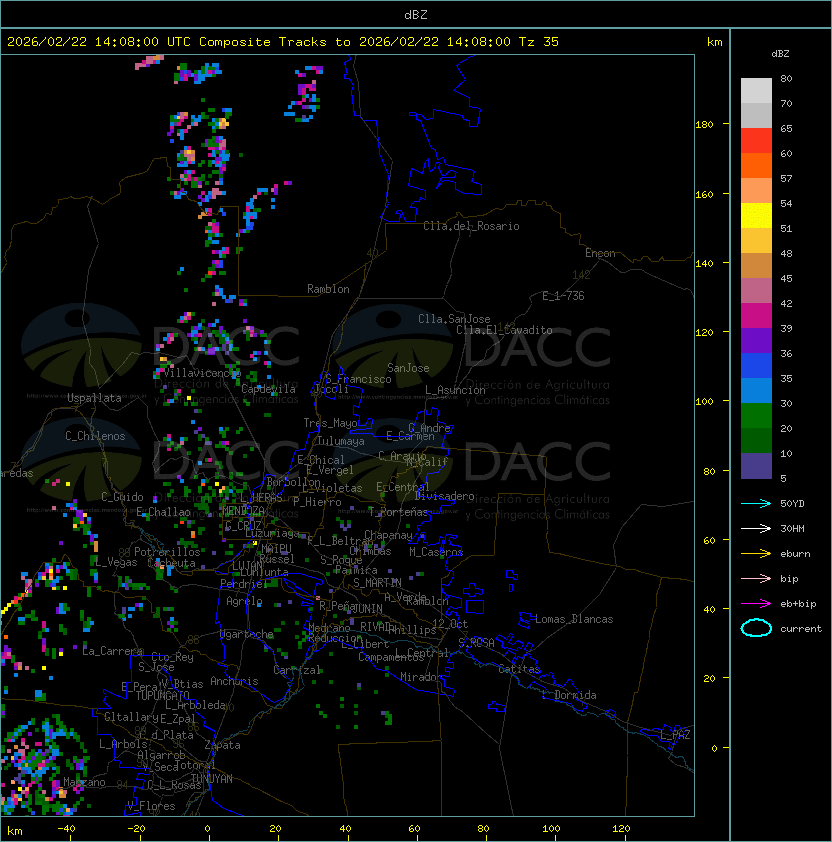The height and width of the screenshot is (842, 832).
Task: Click the orange radar echo near Villavicencio
Action: pyautogui.click(x=163, y=358)
